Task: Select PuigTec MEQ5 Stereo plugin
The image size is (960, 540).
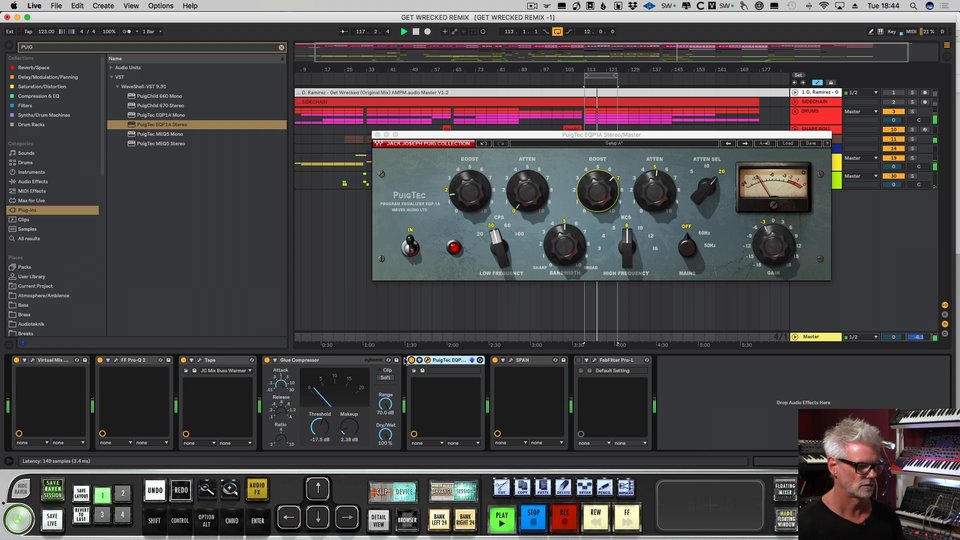Action: [x=160, y=143]
